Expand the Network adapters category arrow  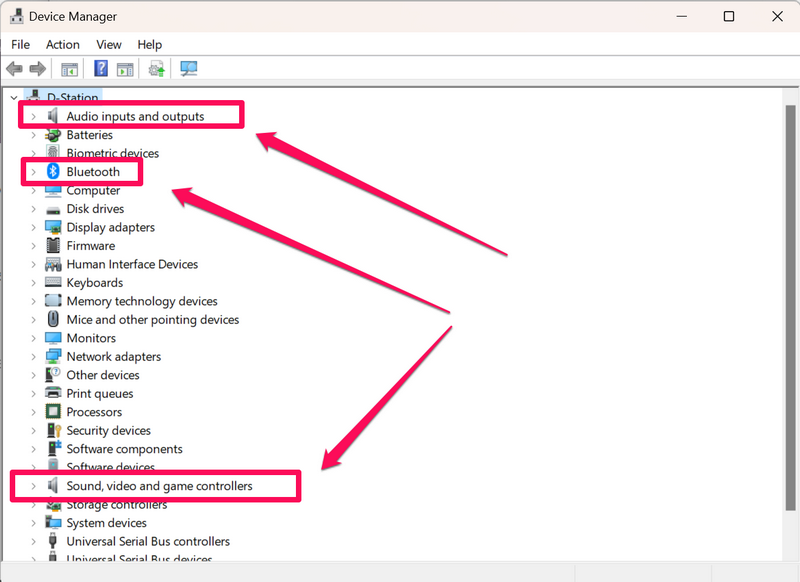(x=33, y=357)
